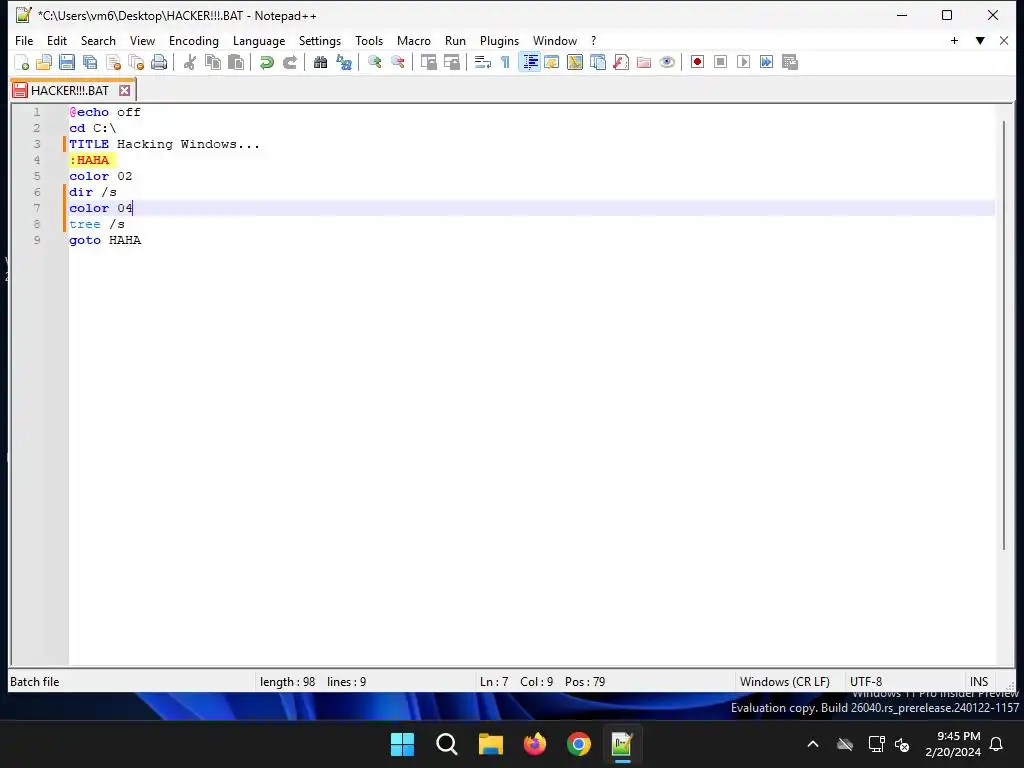The width and height of the screenshot is (1024, 768).
Task: Click the Close document toolbar icon
Action: pyautogui.click(x=113, y=62)
